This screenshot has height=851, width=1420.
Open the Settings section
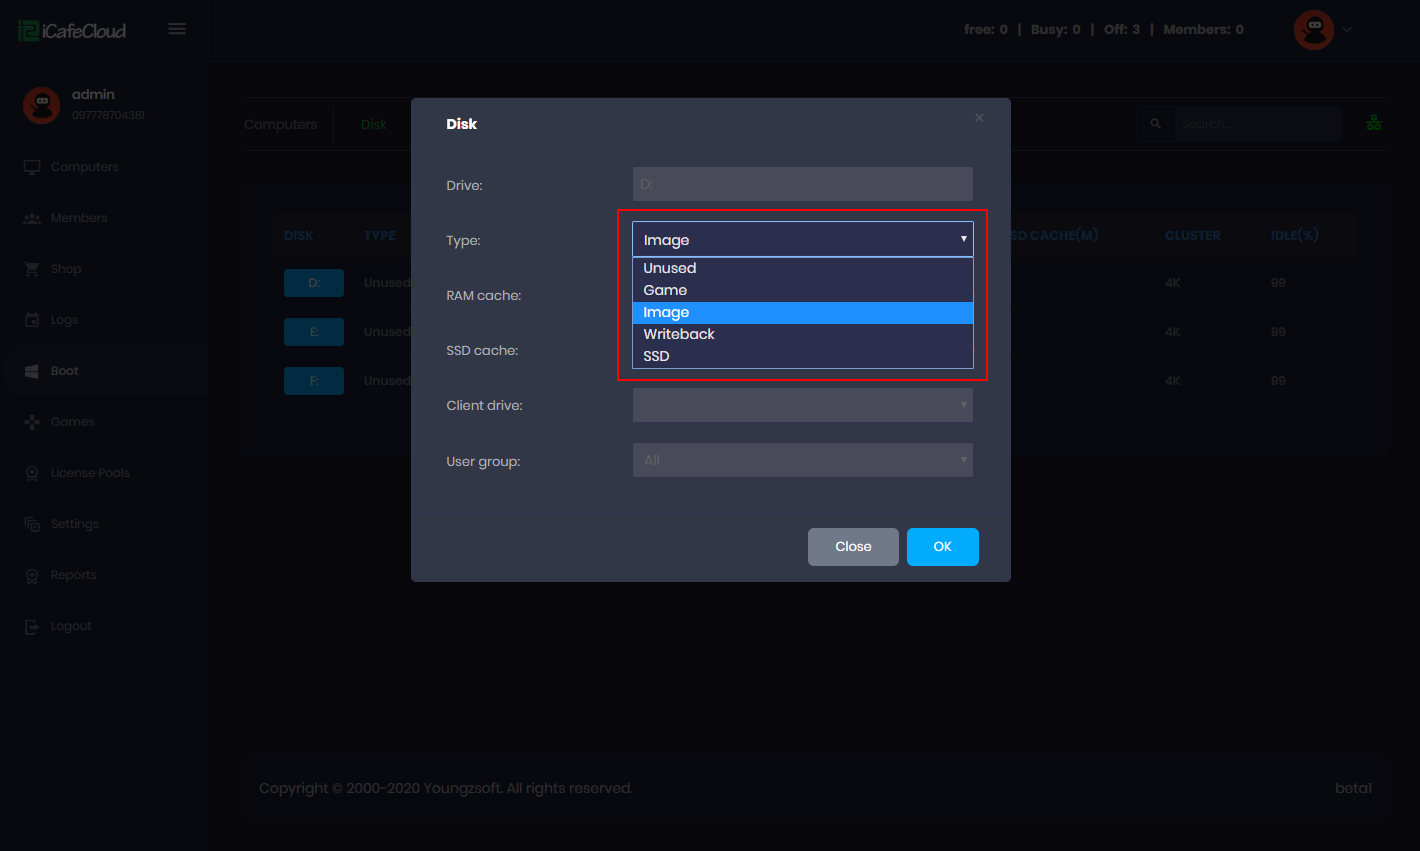pos(75,523)
